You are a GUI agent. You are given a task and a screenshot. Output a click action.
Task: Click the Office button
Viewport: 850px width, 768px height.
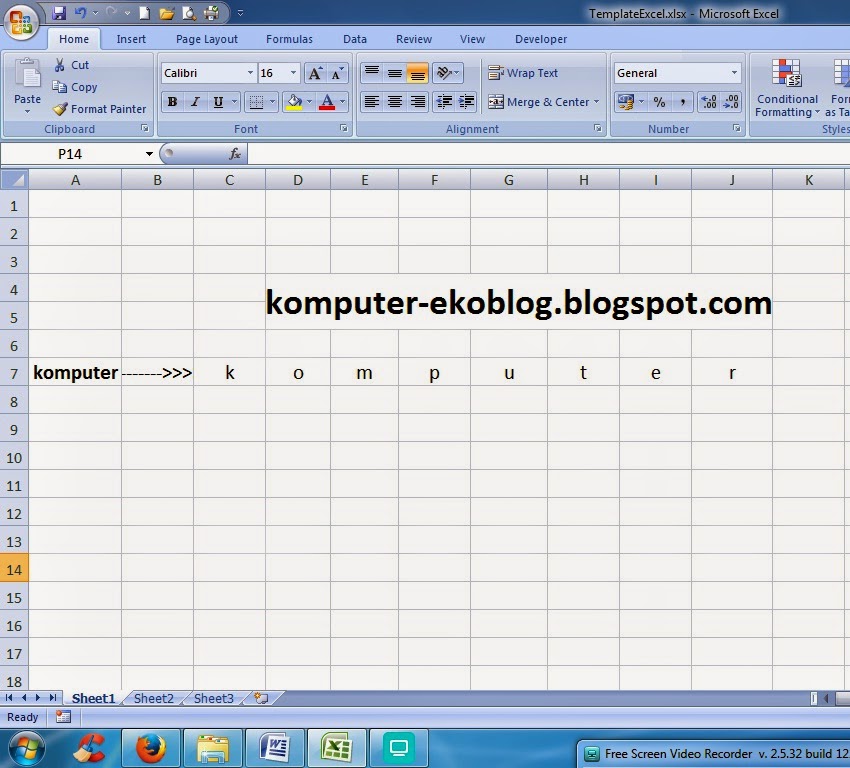pyautogui.click(x=21, y=22)
